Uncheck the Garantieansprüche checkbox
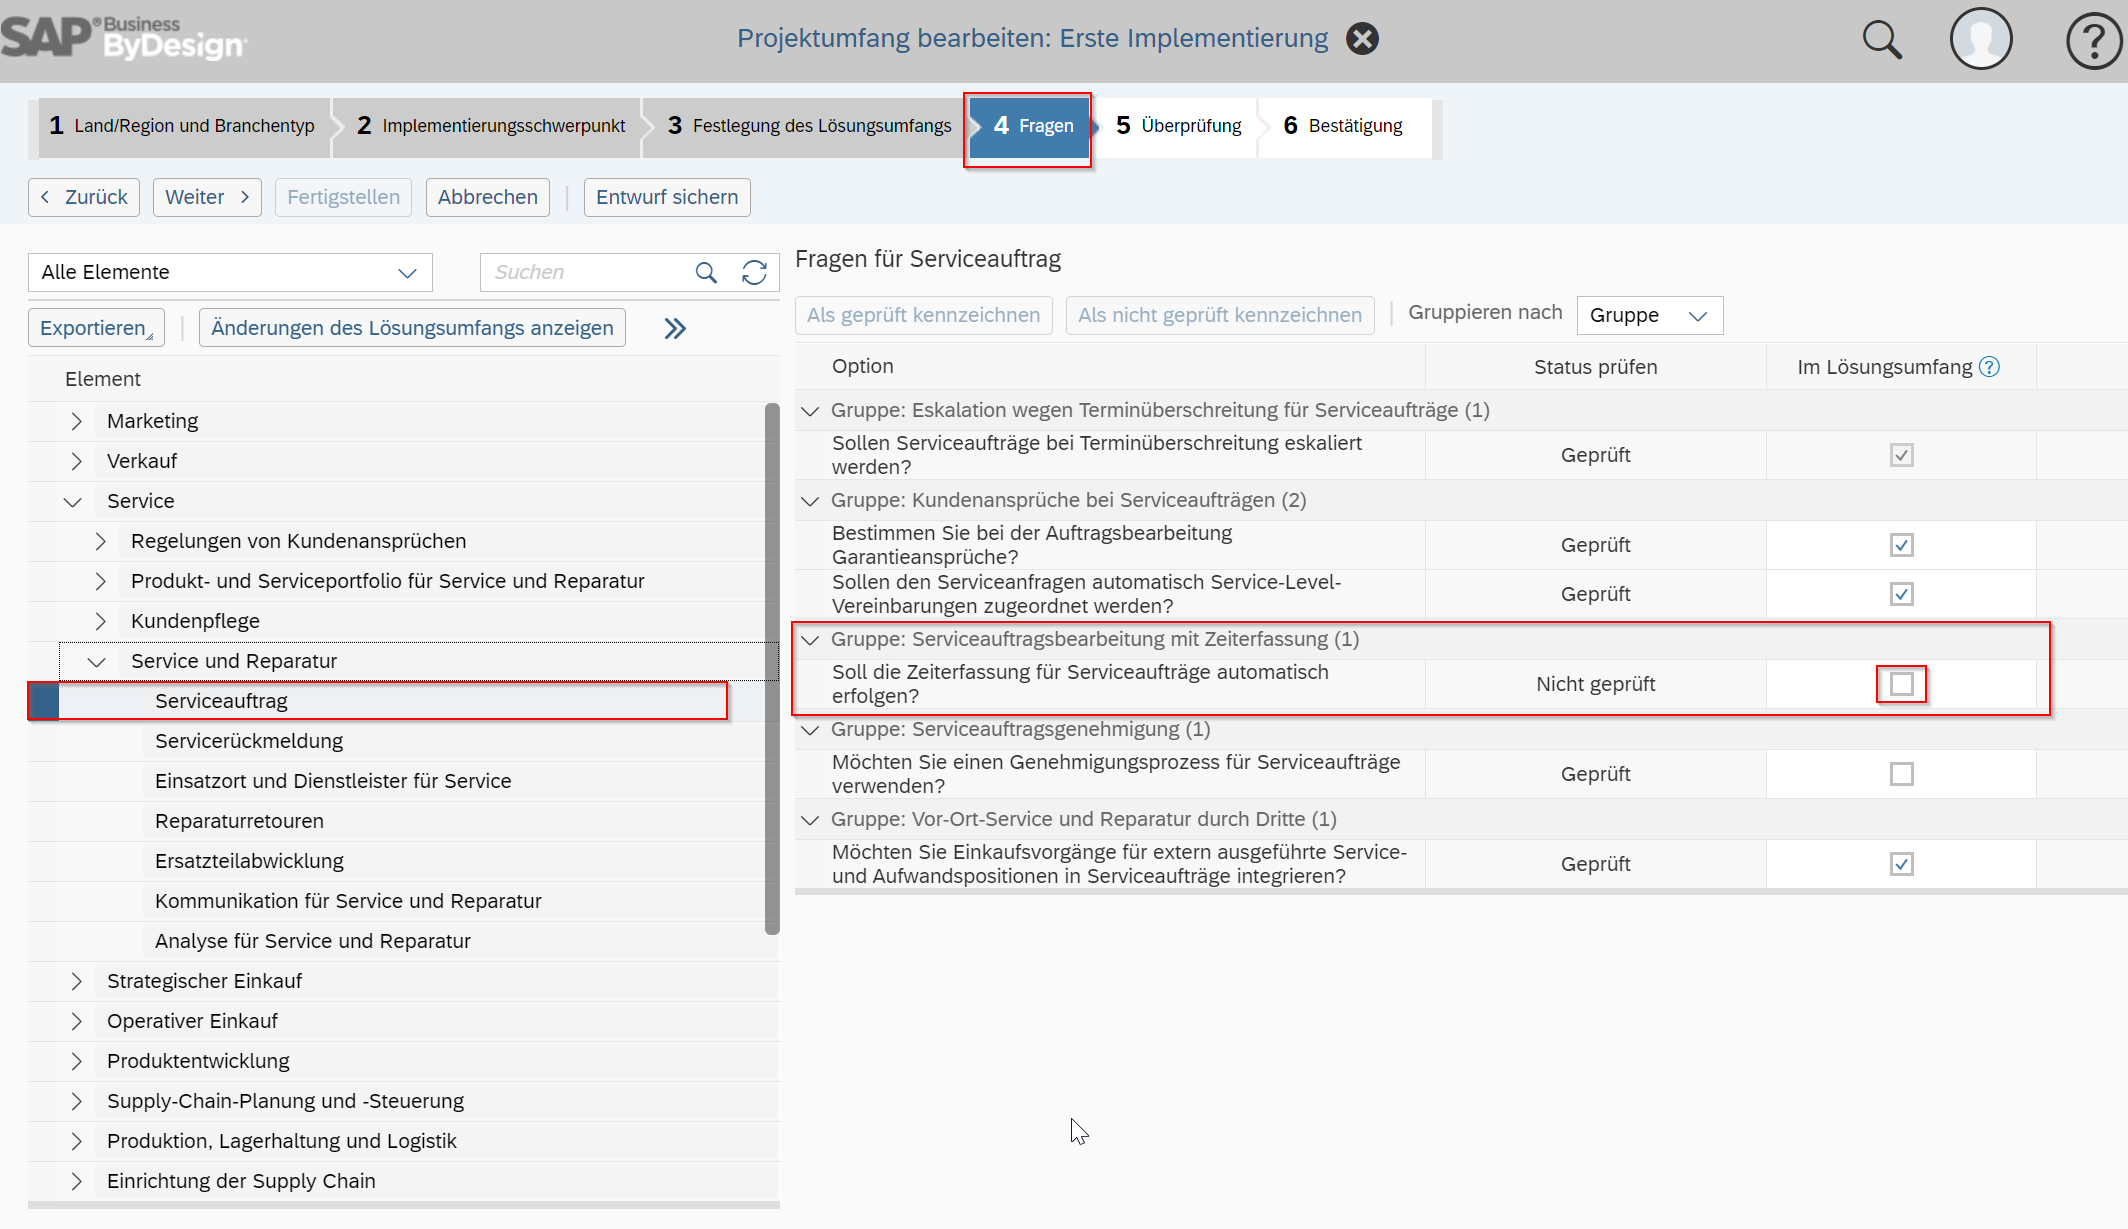Image resolution: width=2128 pixels, height=1229 pixels. click(x=1901, y=545)
